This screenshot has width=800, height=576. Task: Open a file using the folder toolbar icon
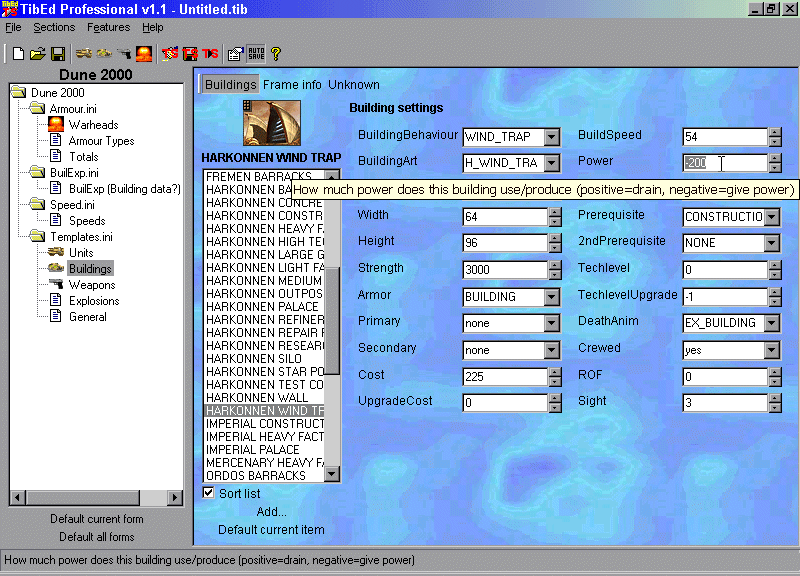tap(38, 54)
